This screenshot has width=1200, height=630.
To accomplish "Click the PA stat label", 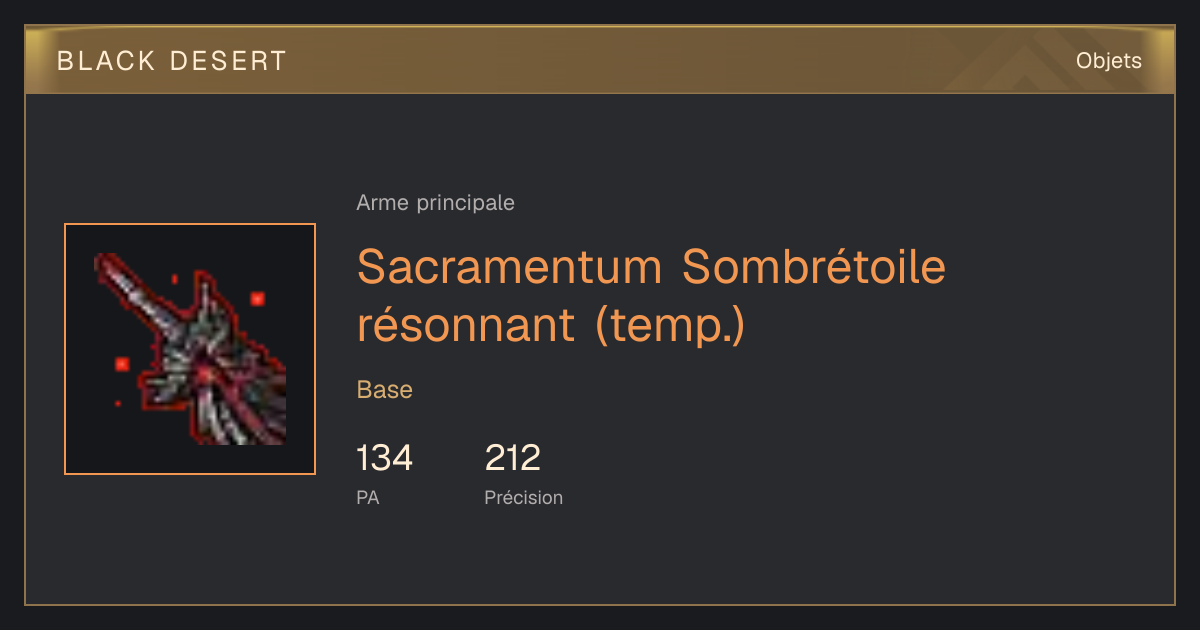I will 367,497.
